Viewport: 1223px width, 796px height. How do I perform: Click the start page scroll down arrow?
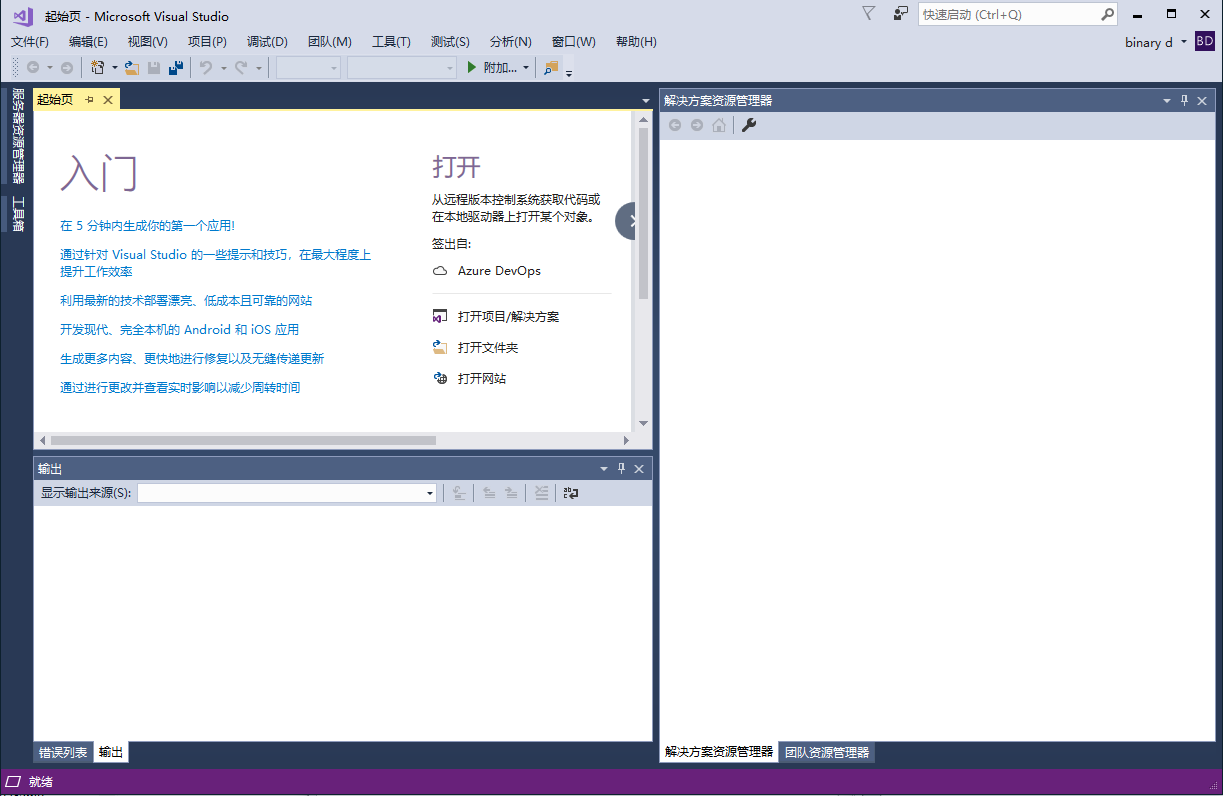(x=643, y=423)
